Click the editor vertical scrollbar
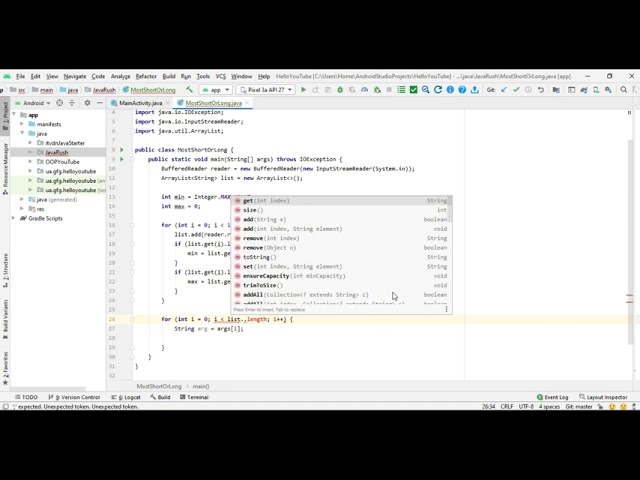This screenshot has height=480, width=640. point(631,241)
